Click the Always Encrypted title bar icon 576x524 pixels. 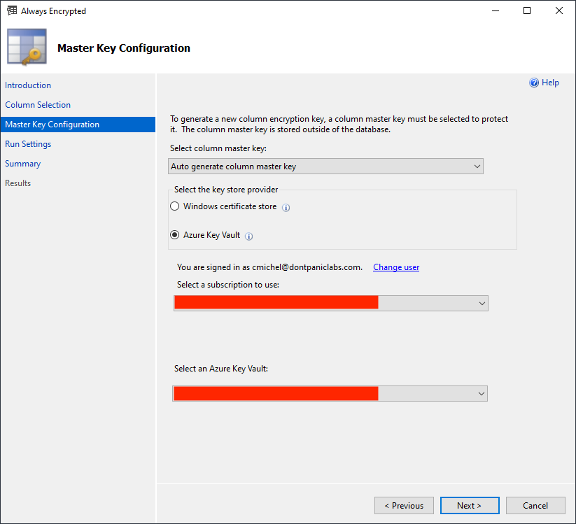pyautogui.click(x=12, y=11)
